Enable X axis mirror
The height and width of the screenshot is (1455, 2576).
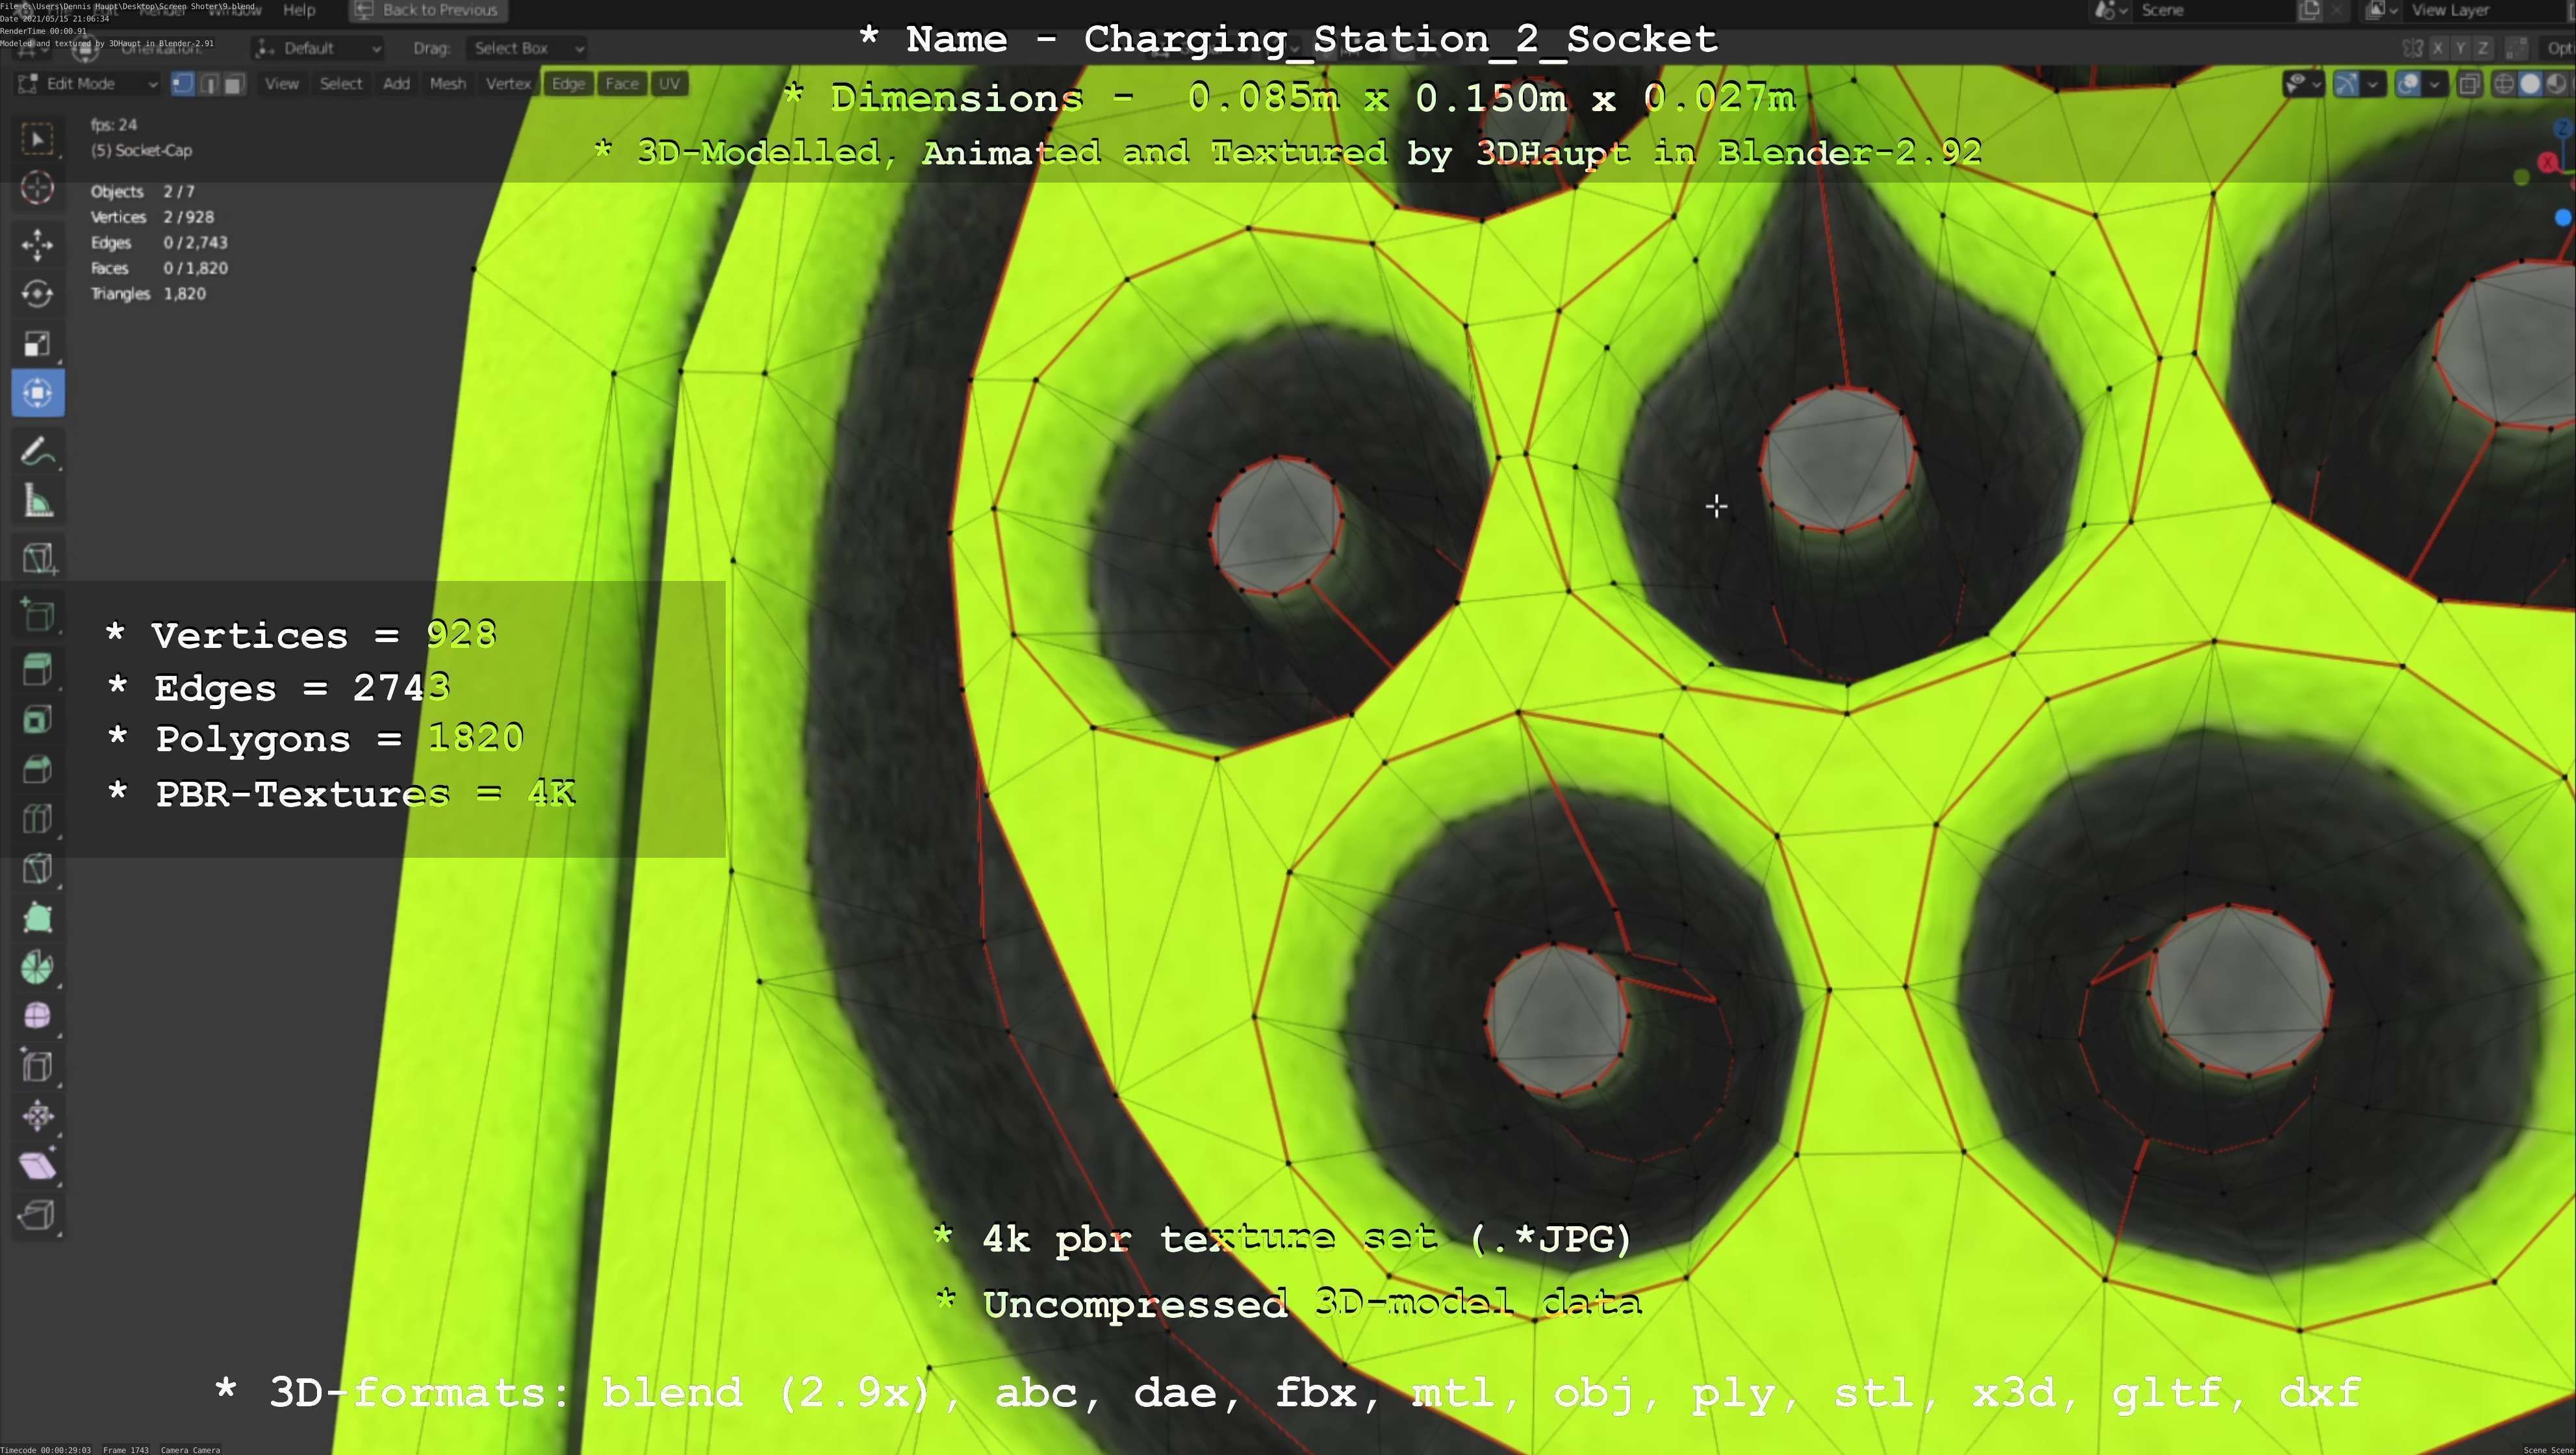2438,48
